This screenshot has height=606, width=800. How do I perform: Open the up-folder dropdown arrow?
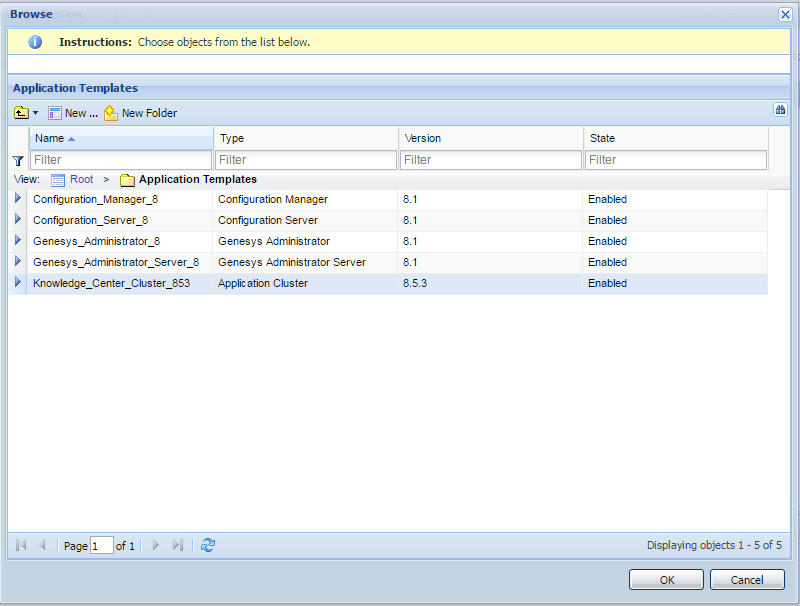tap(36, 114)
